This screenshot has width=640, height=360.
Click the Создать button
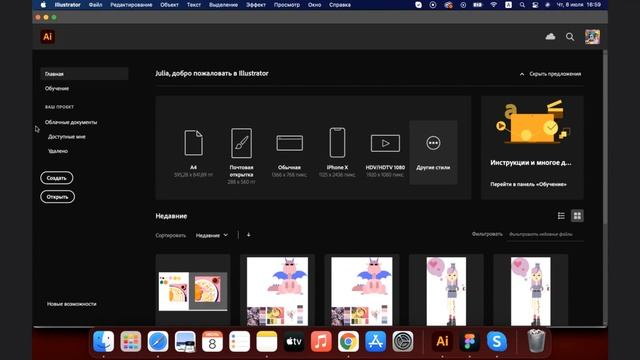pos(57,178)
